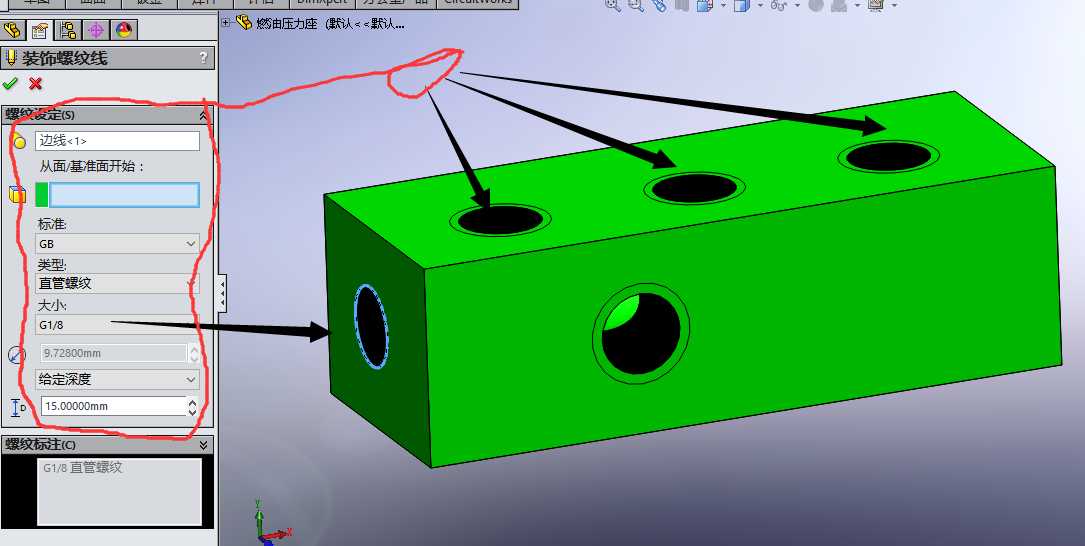Click the Apply Scene icon
The width and height of the screenshot is (1085, 546).
click(x=841, y=4)
